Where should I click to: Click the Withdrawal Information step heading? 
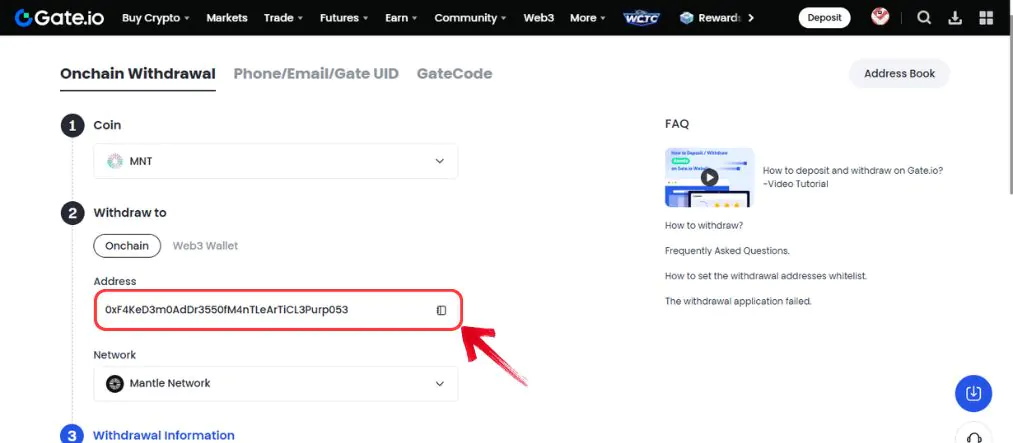coord(163,436)
